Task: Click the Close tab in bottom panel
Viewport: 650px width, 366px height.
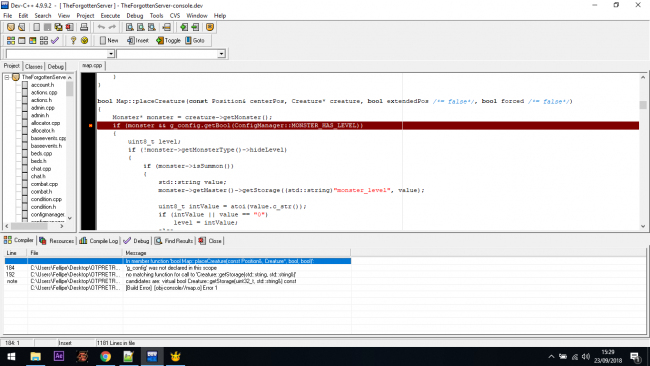Action: [210, 241]
